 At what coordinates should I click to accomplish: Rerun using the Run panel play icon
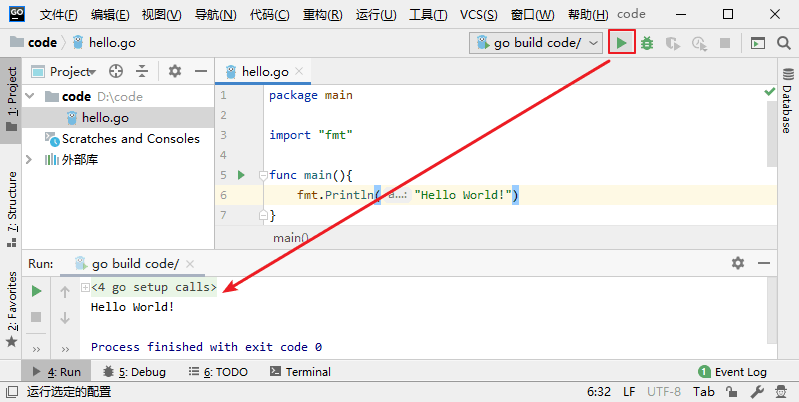[36, 291]
